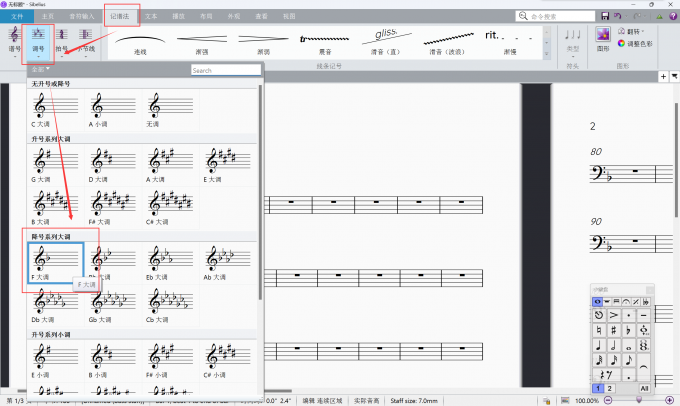This screenshot has height=406, width=680.
Task: Click the command search box
Action: point(555,16)
